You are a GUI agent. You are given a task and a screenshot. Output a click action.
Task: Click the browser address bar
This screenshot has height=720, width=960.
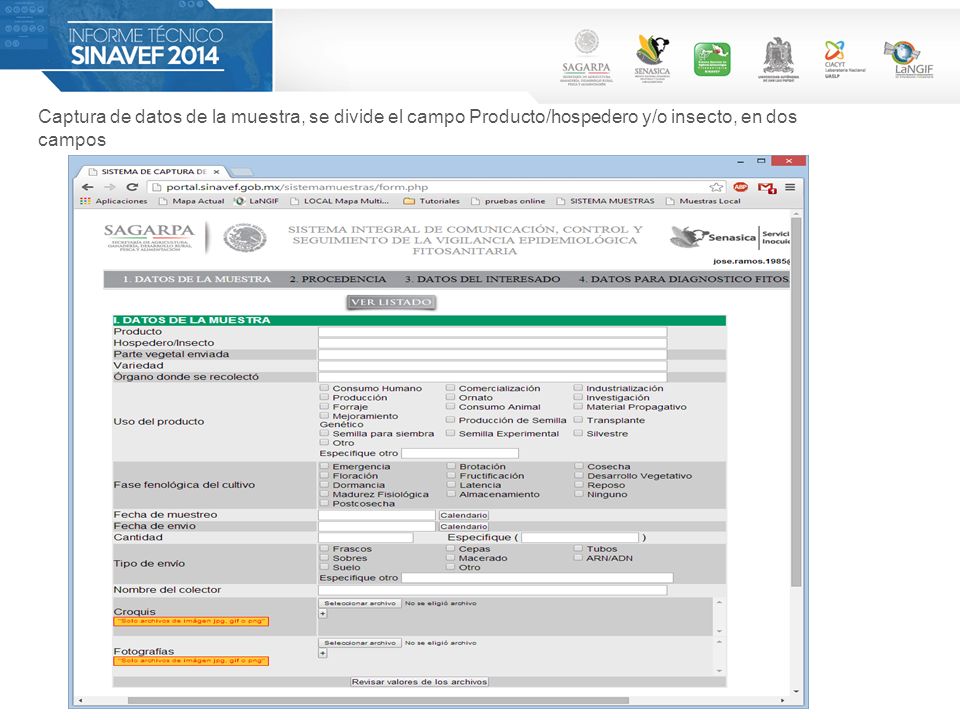pyautogui.click(x=438, y=187)
